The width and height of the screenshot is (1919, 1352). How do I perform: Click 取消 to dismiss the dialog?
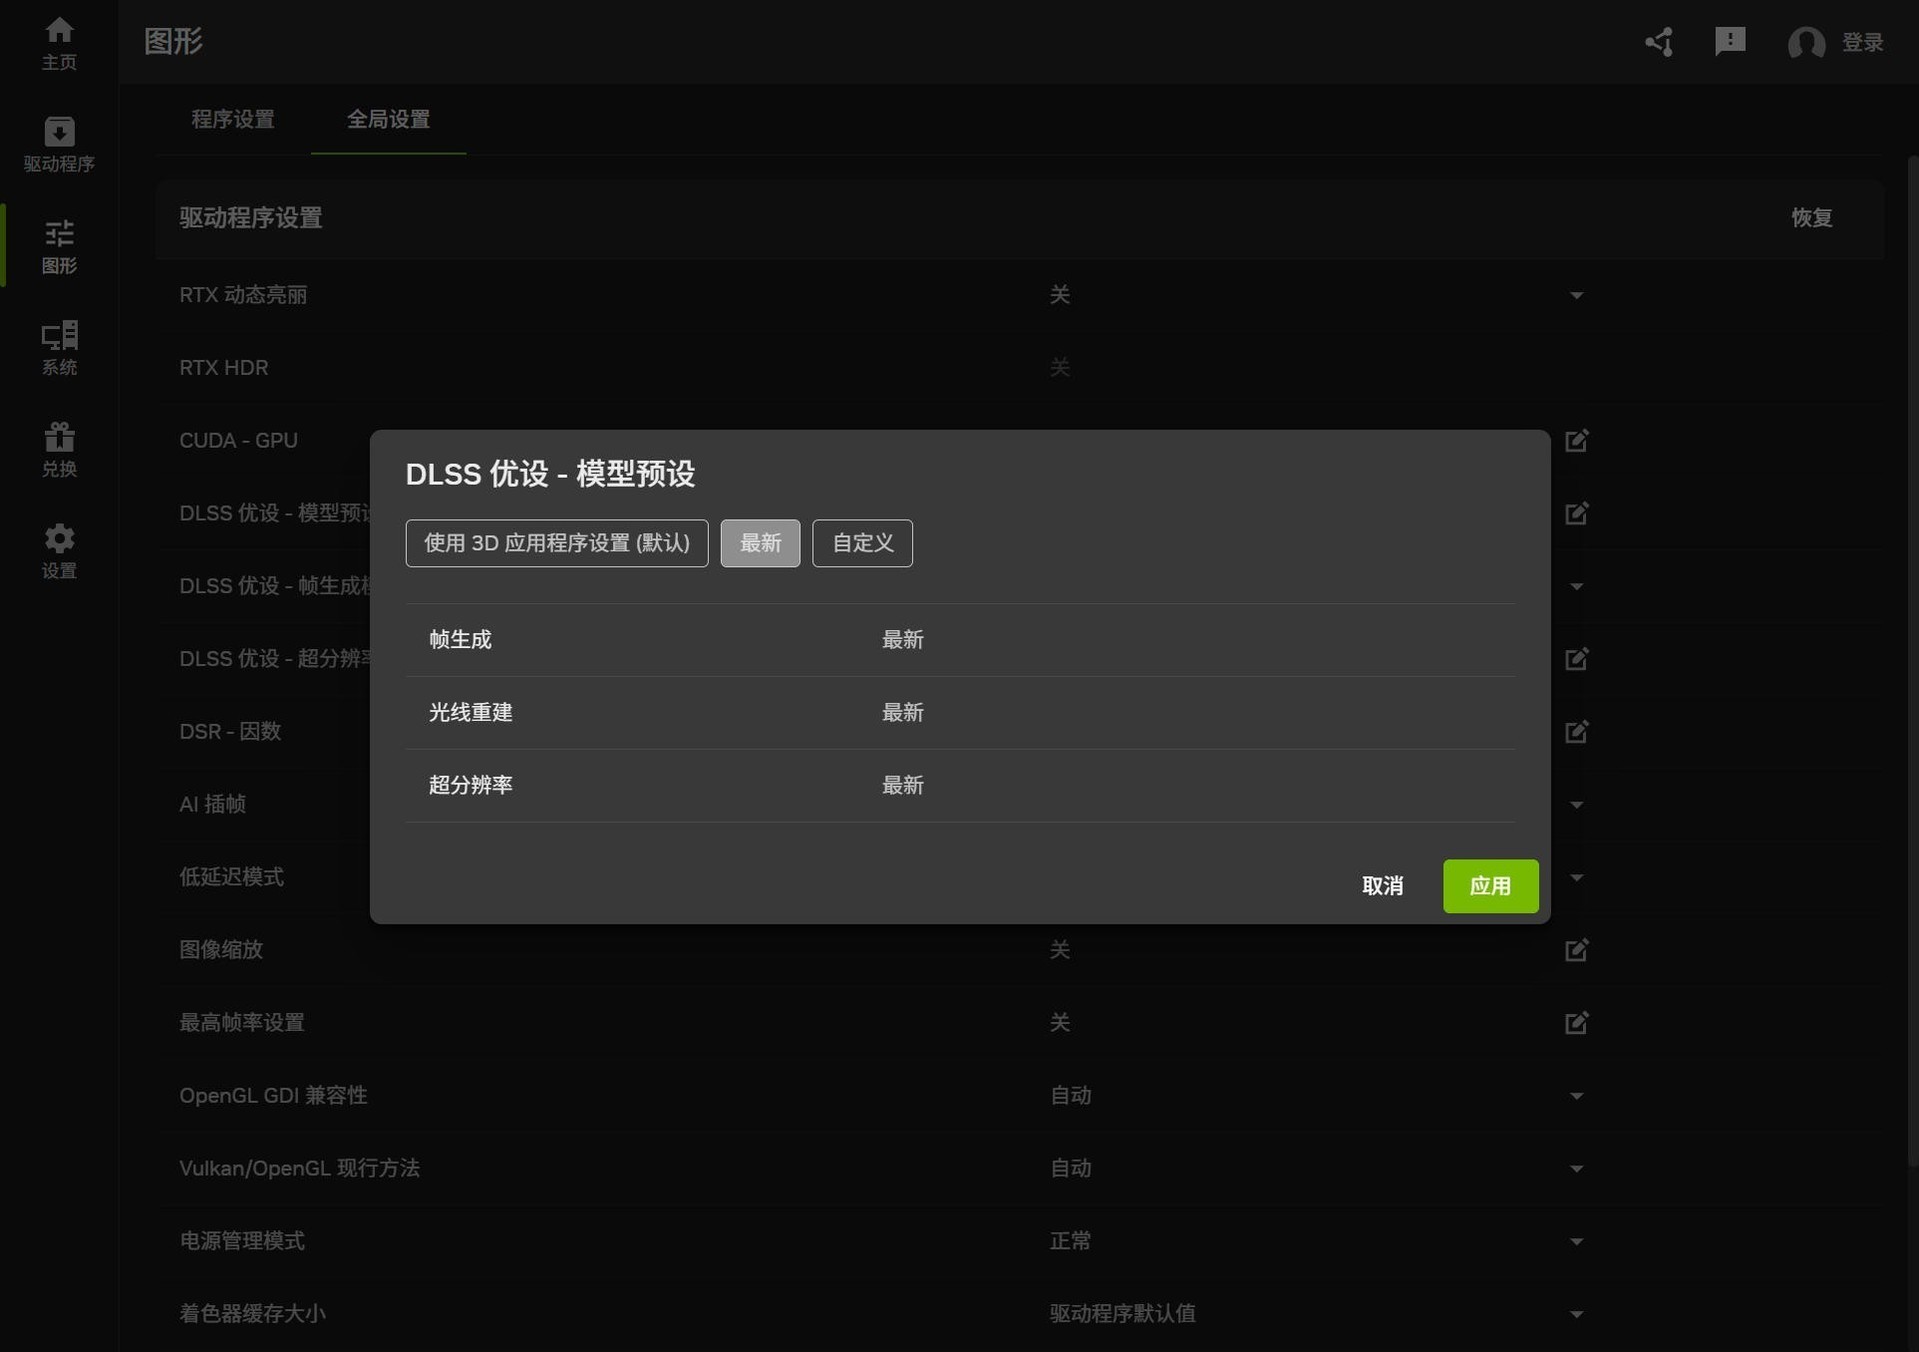pyautogui.click(x=1383, y=886)
